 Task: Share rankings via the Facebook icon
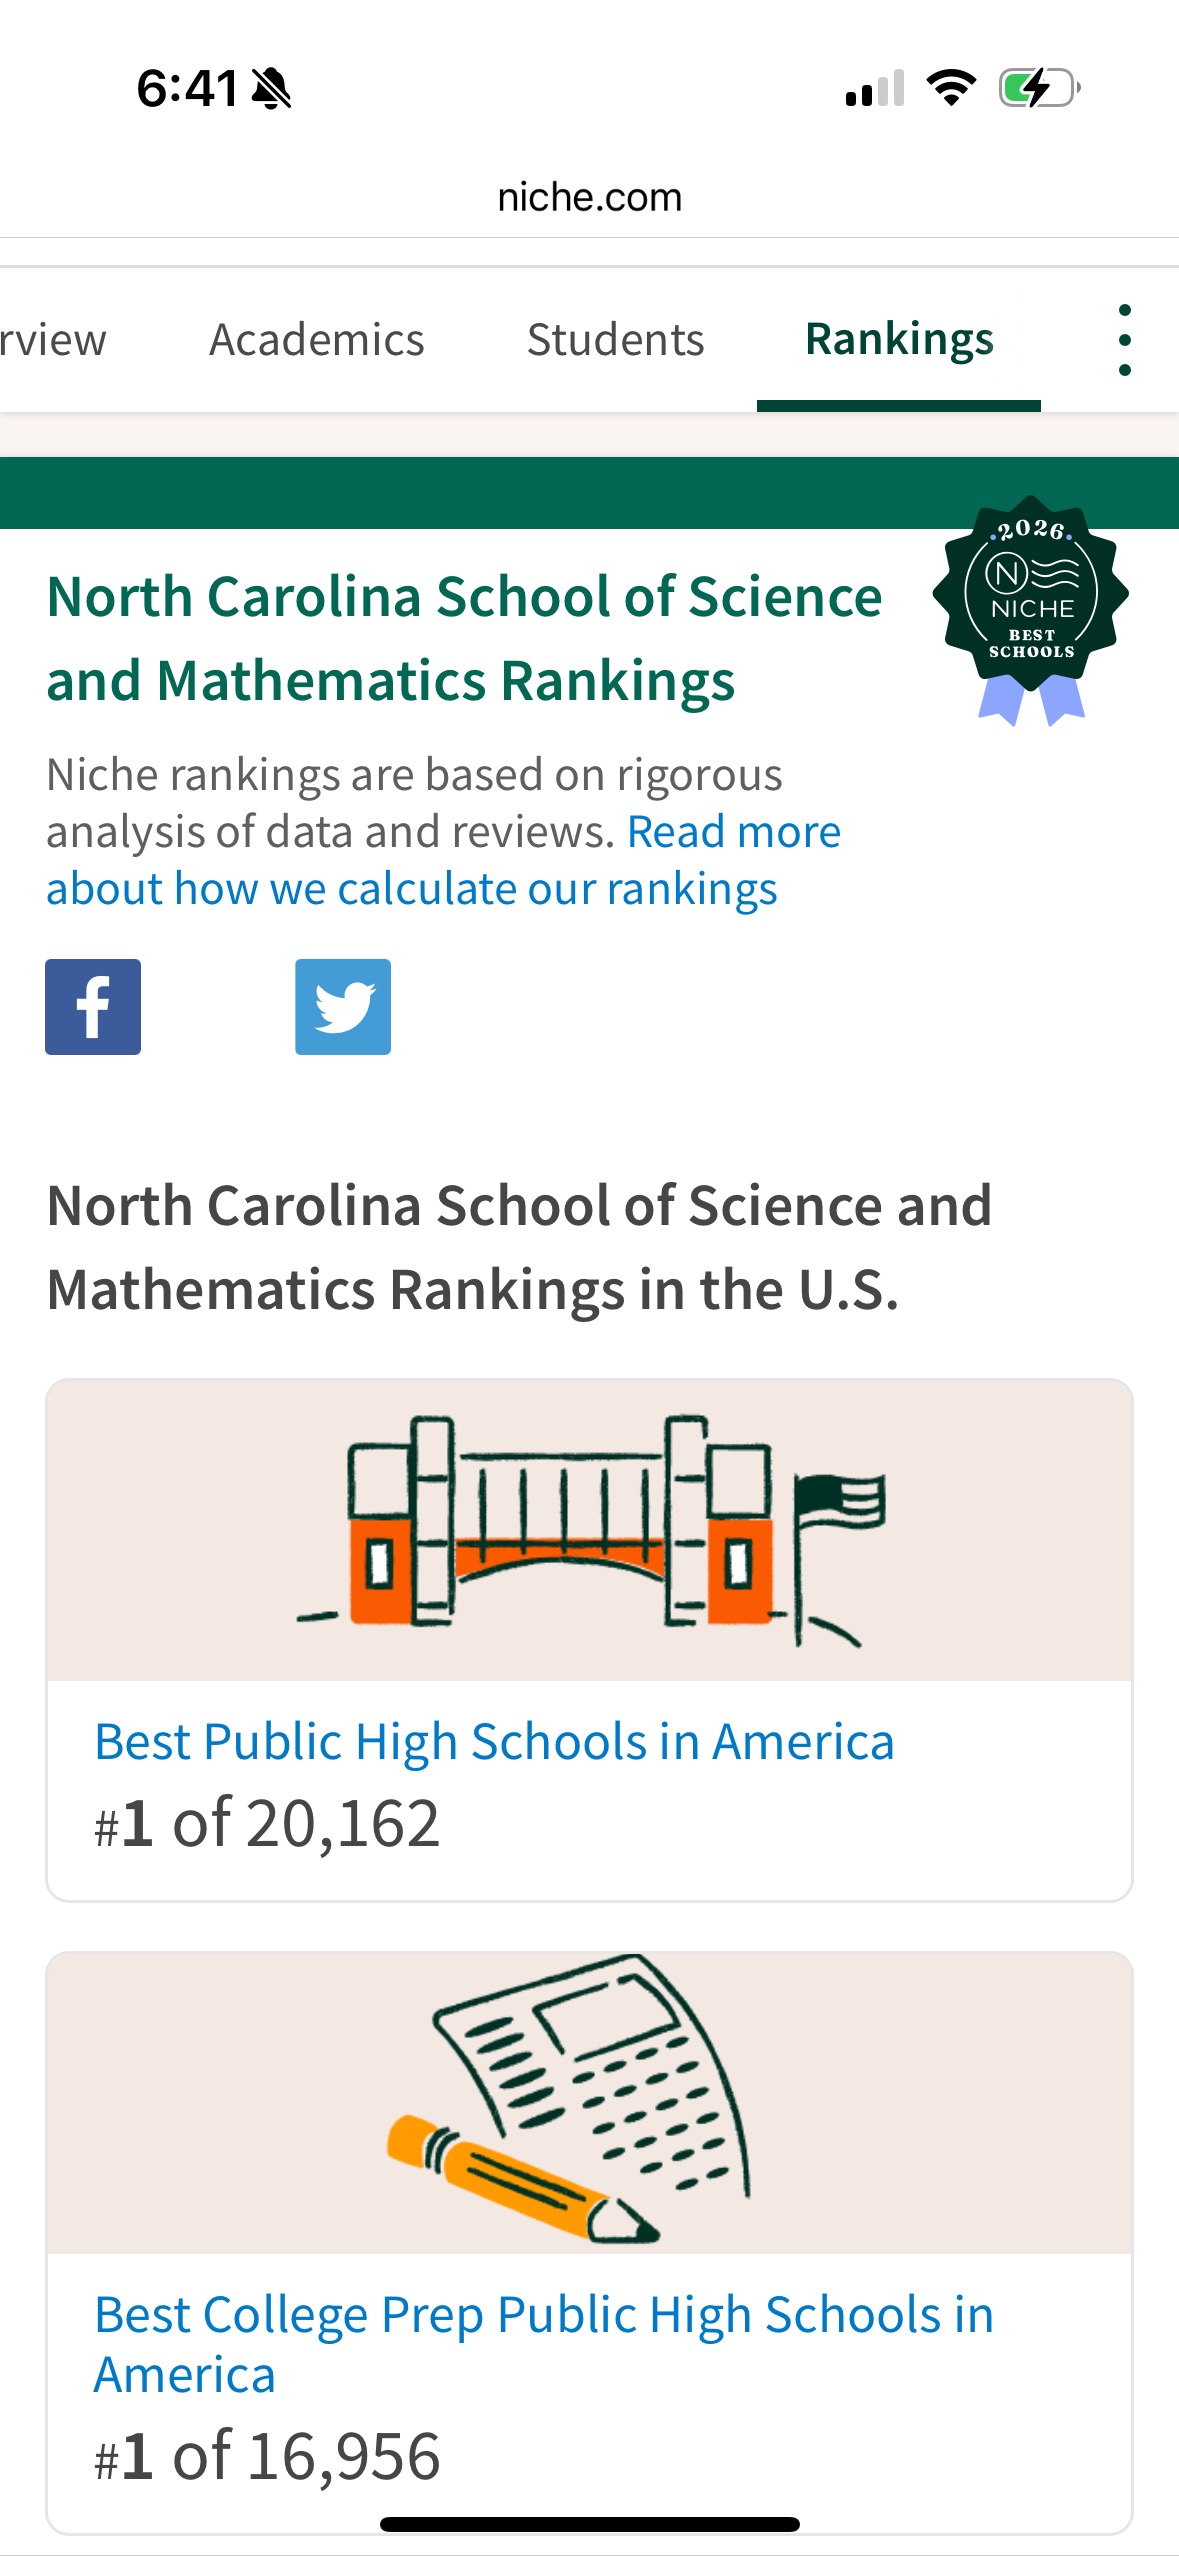coord(93,1007)
